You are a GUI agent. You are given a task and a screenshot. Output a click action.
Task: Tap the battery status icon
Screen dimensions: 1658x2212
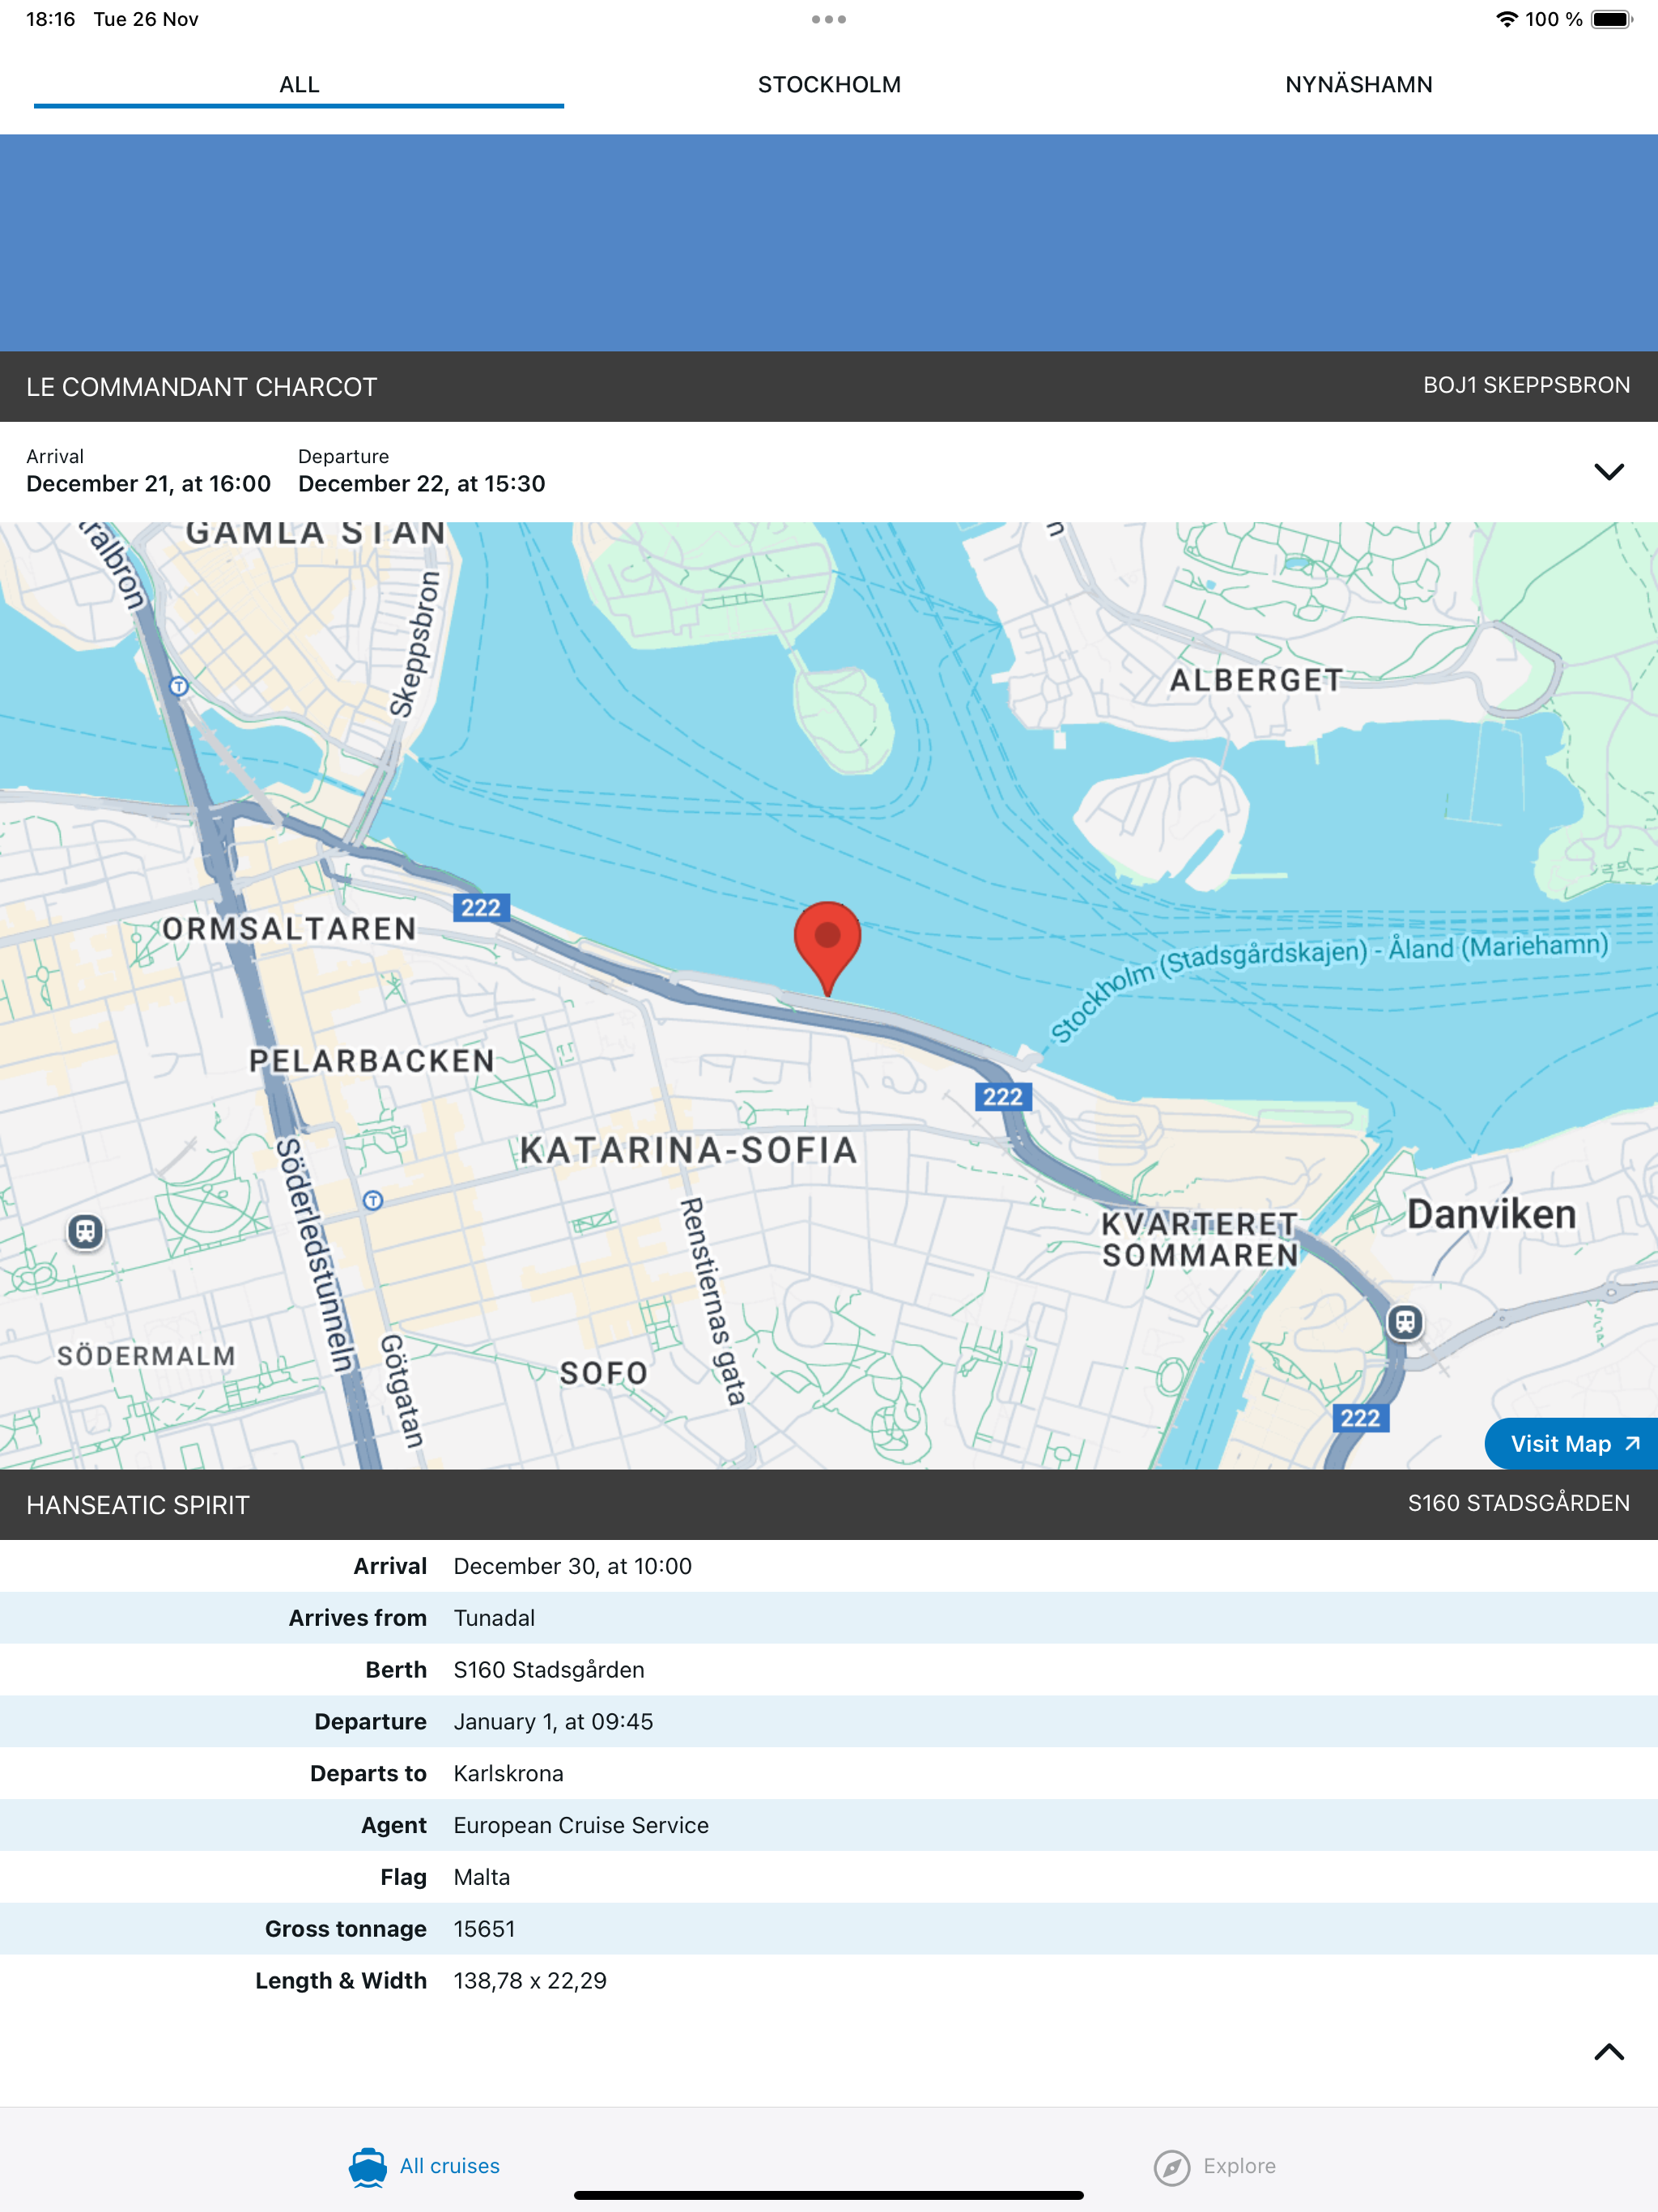coord(1611,19)
